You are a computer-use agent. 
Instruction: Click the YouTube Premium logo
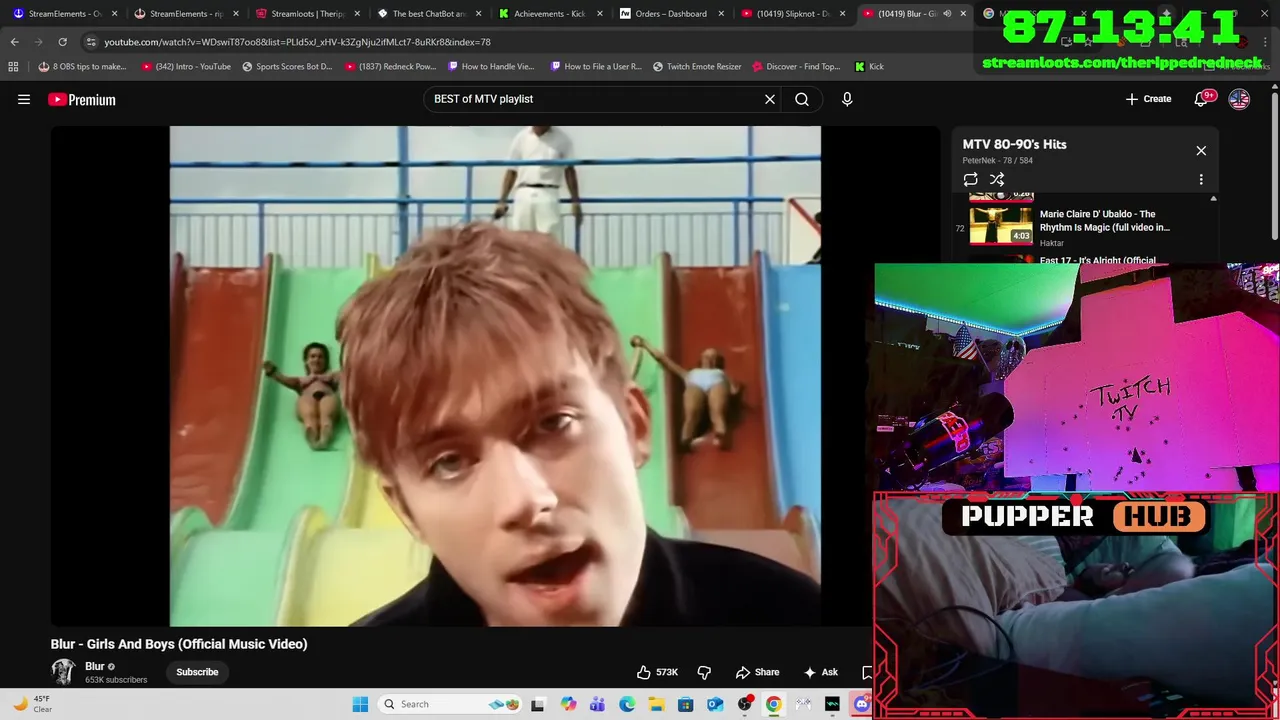pyautogui.click(x=82, y=99)
